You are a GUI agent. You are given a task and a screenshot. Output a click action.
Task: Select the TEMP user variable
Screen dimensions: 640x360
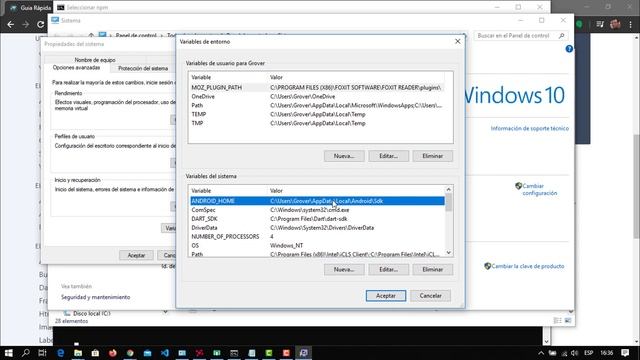tap(317, 114)
